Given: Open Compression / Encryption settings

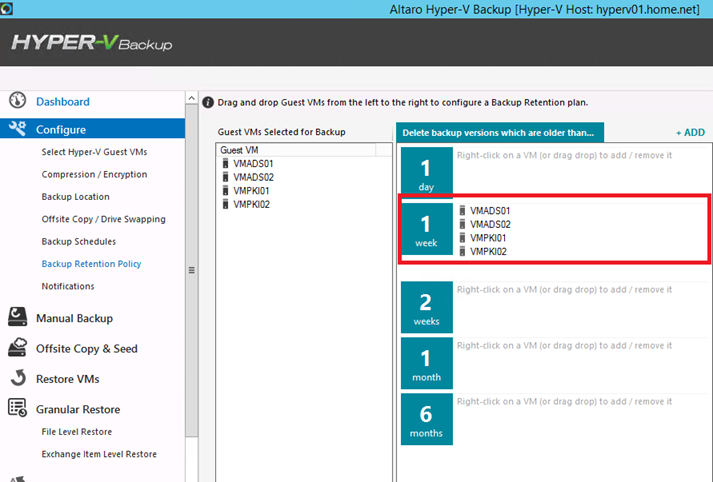Looking at the screenshot, I should pyautogui.click(x=94, y=174).
